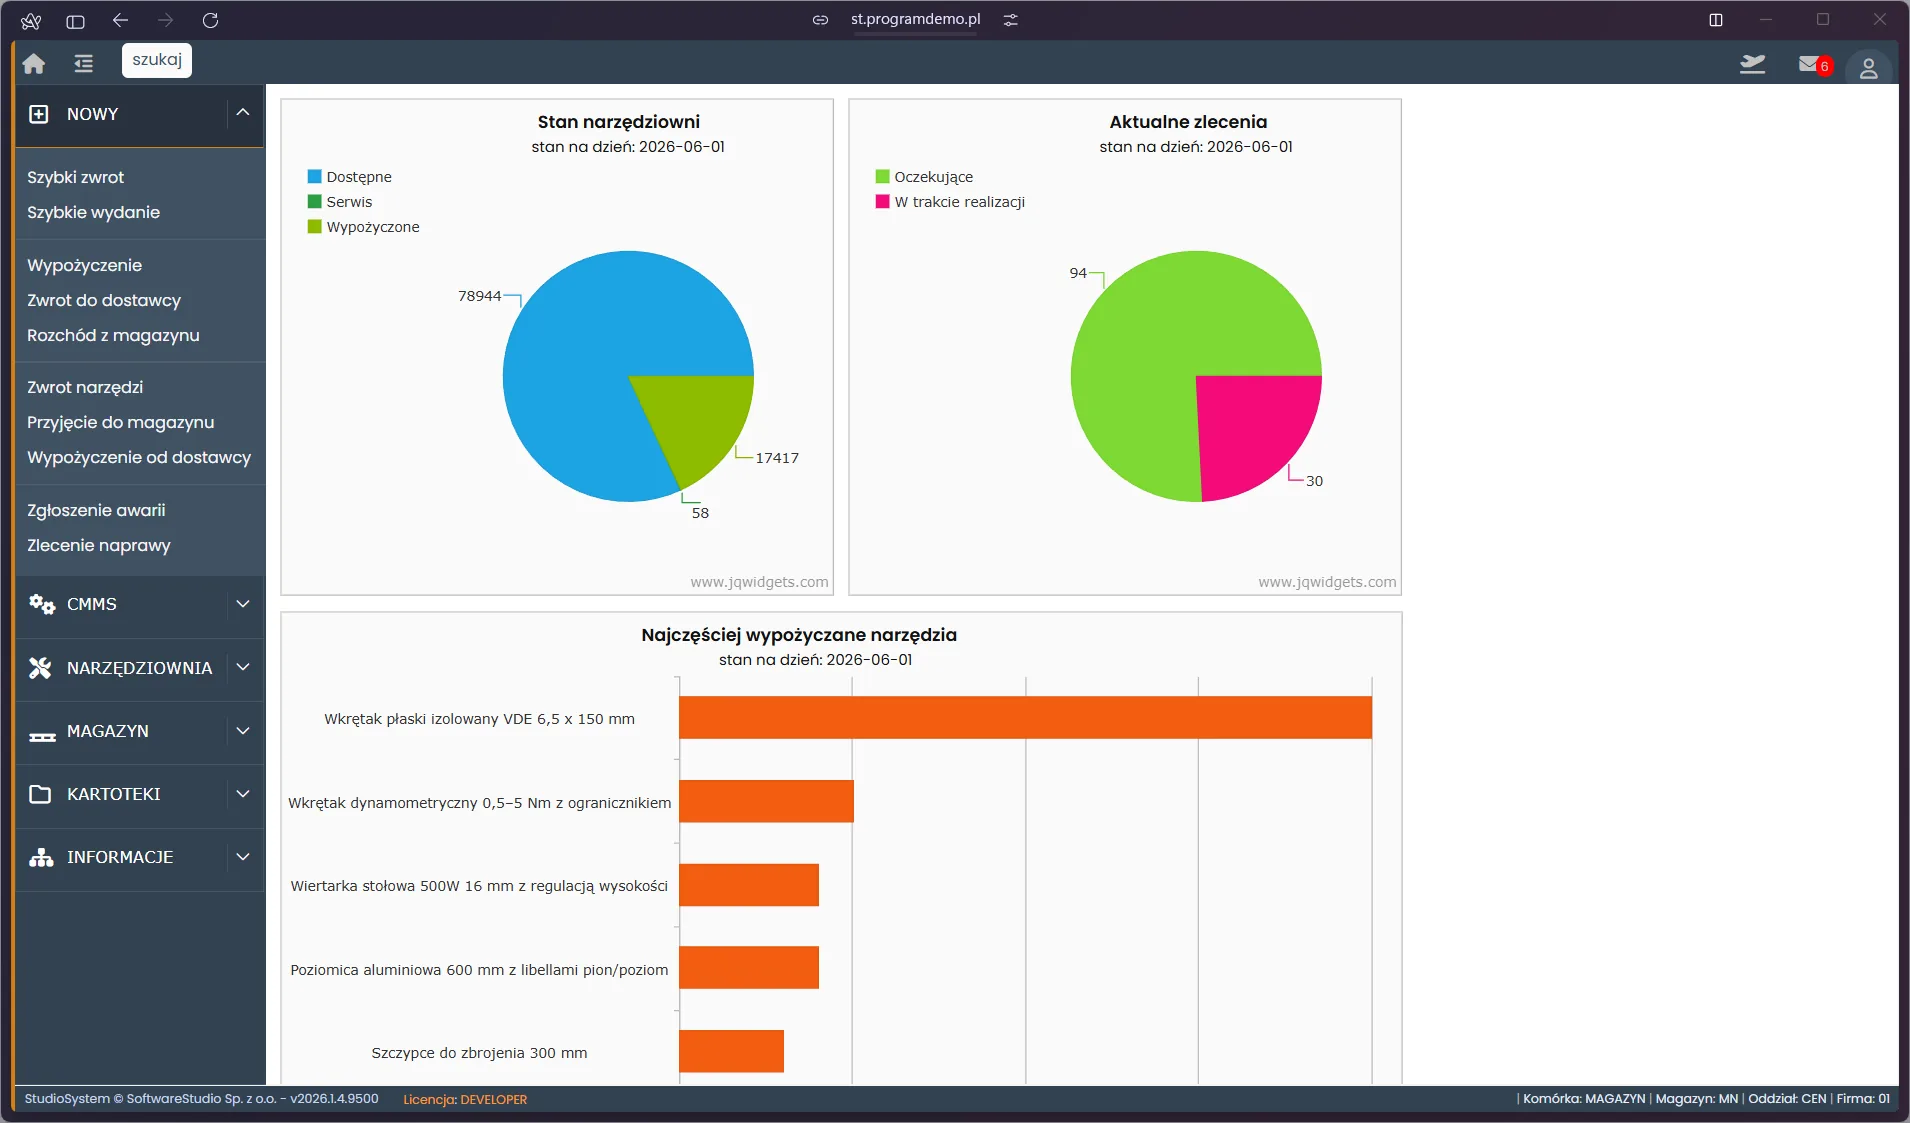Expand the MAGAZYN section chevron

(243, 731)
